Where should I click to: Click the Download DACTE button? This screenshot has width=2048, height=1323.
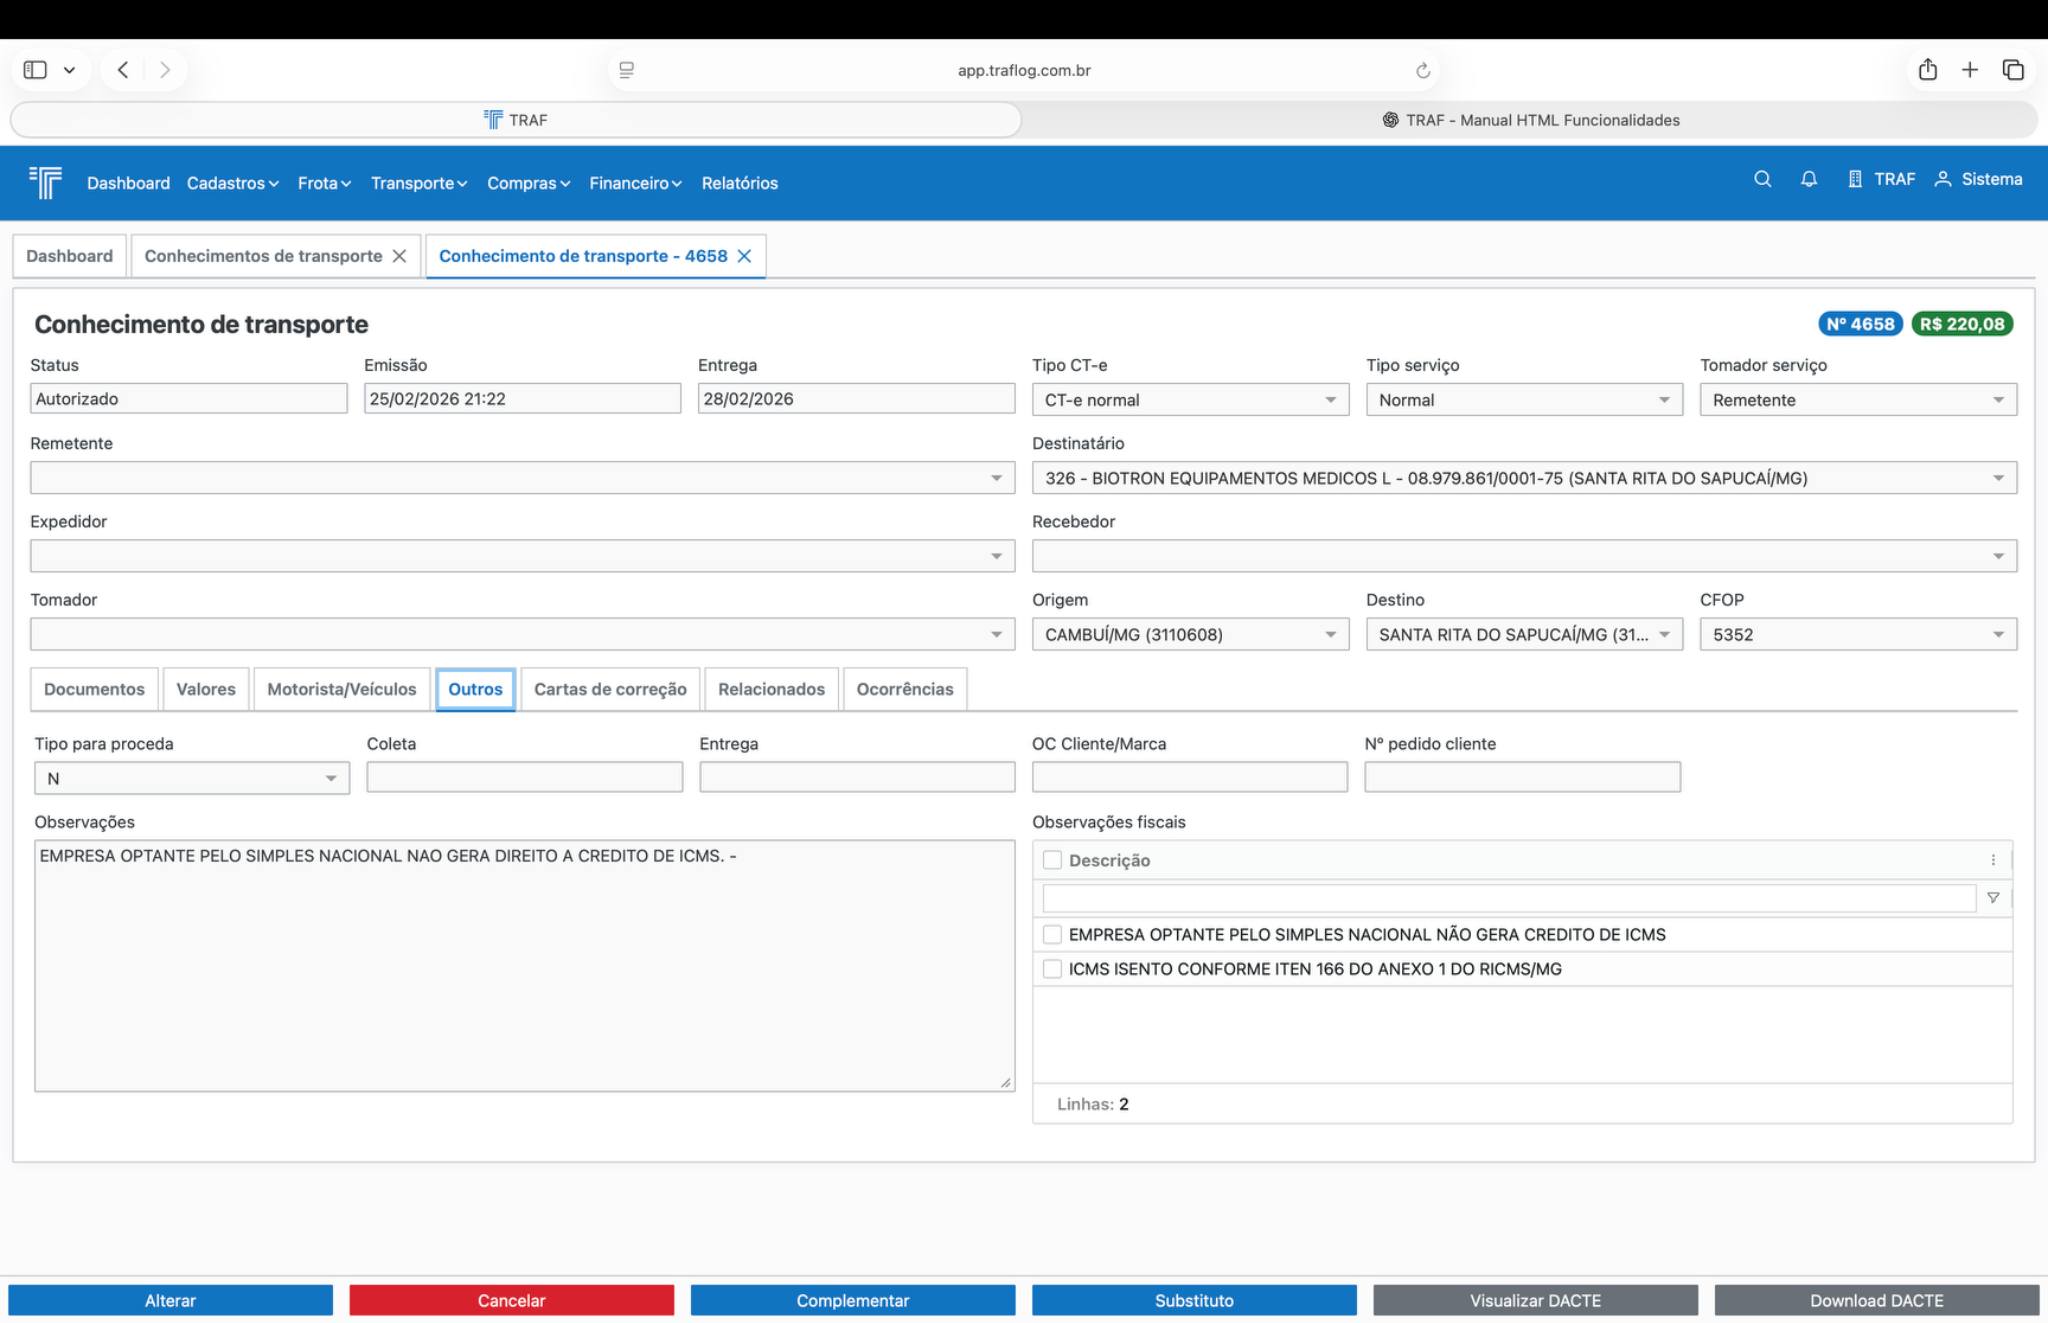point(1876,1300)
